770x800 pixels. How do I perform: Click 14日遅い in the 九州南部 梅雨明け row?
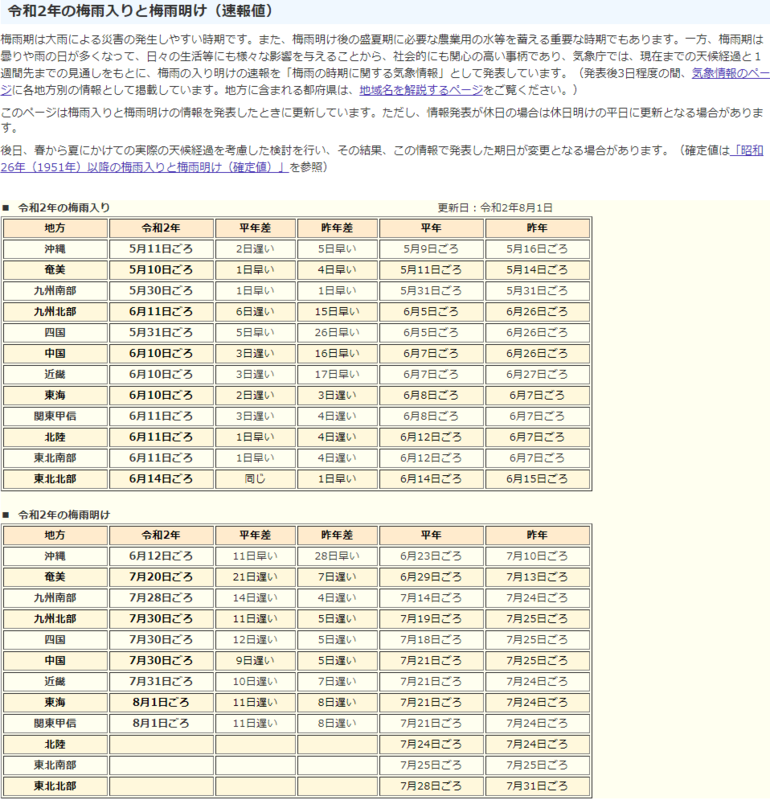click(255, 598)
